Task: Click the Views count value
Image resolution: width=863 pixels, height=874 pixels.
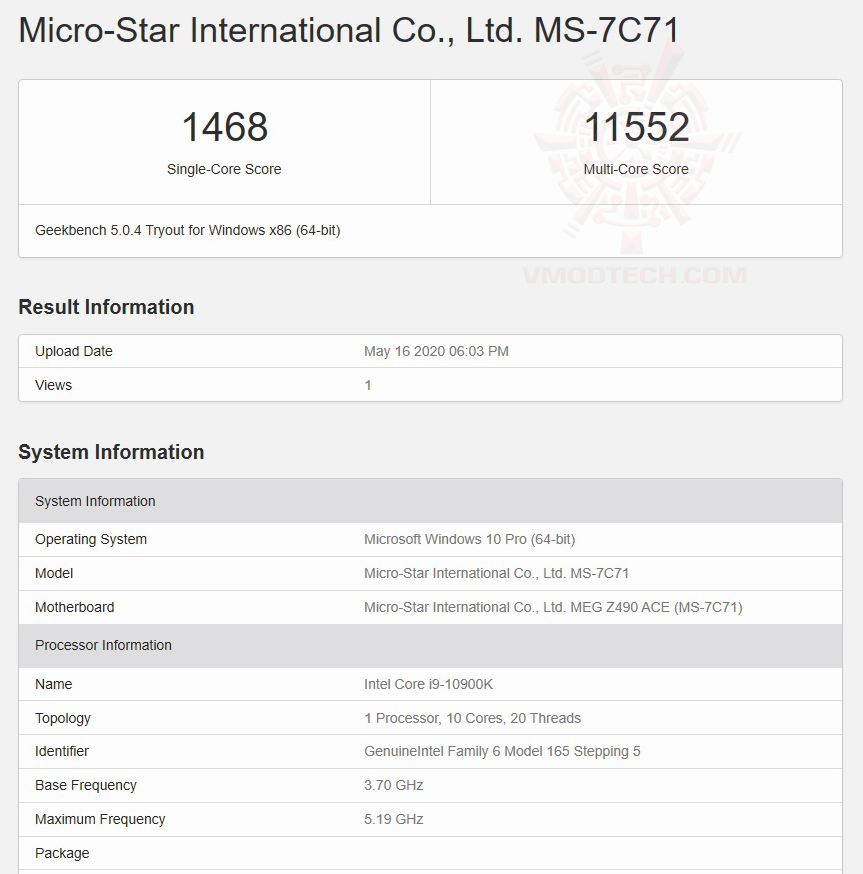Action: pyautogui.click(x=368, y=385)
